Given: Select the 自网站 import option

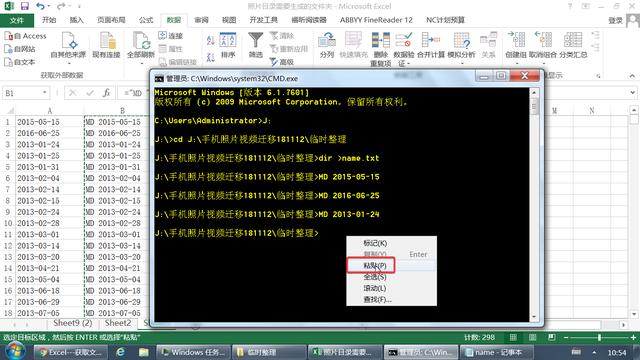Looking at the screenshot, I should (x=20, y=49).
